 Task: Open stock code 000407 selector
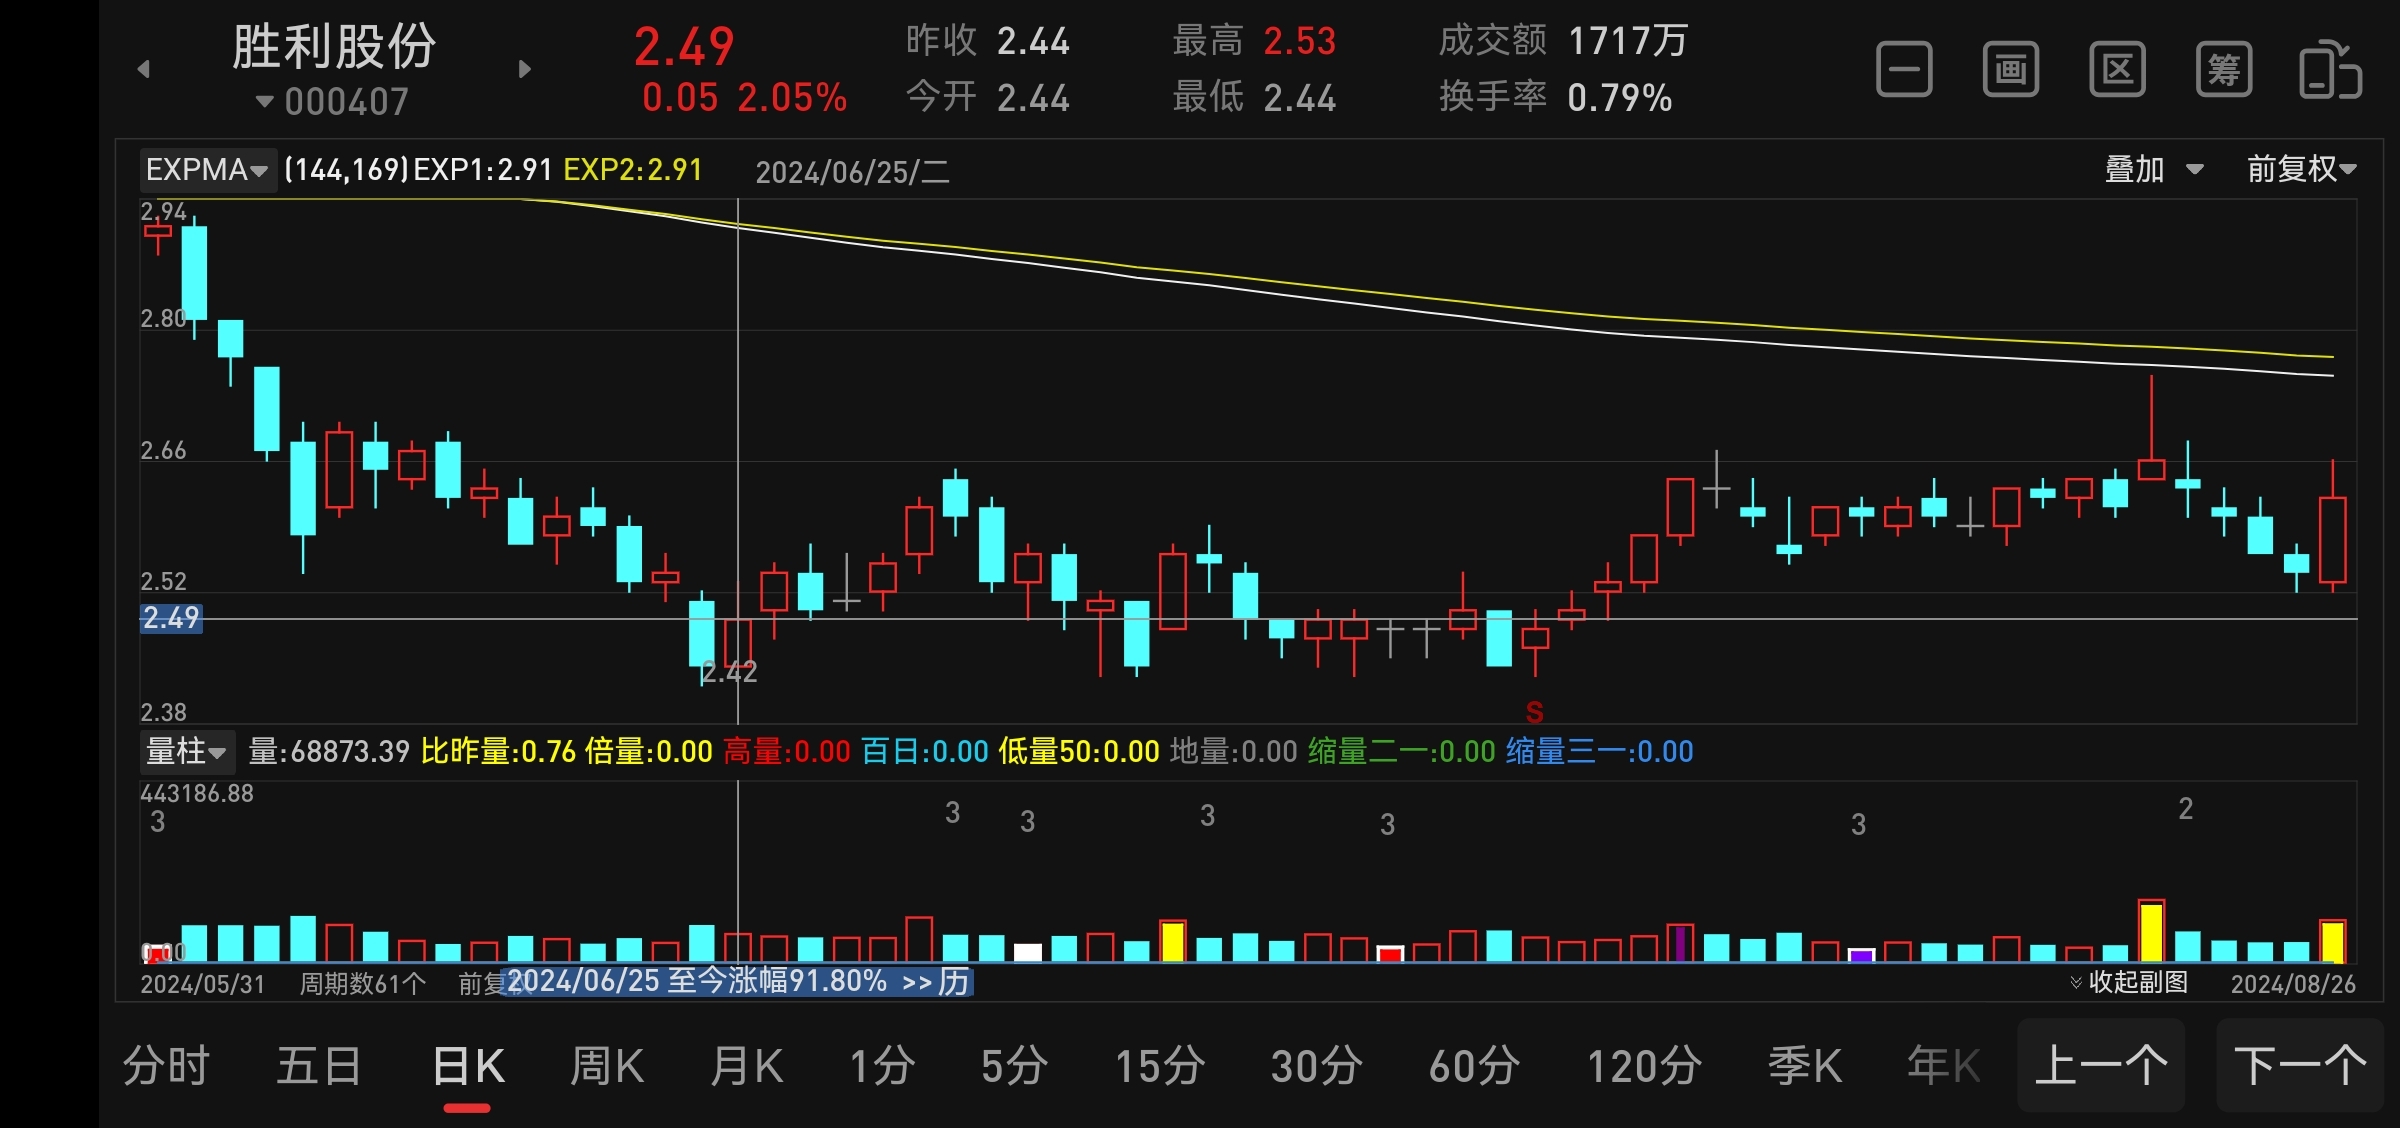333,102
